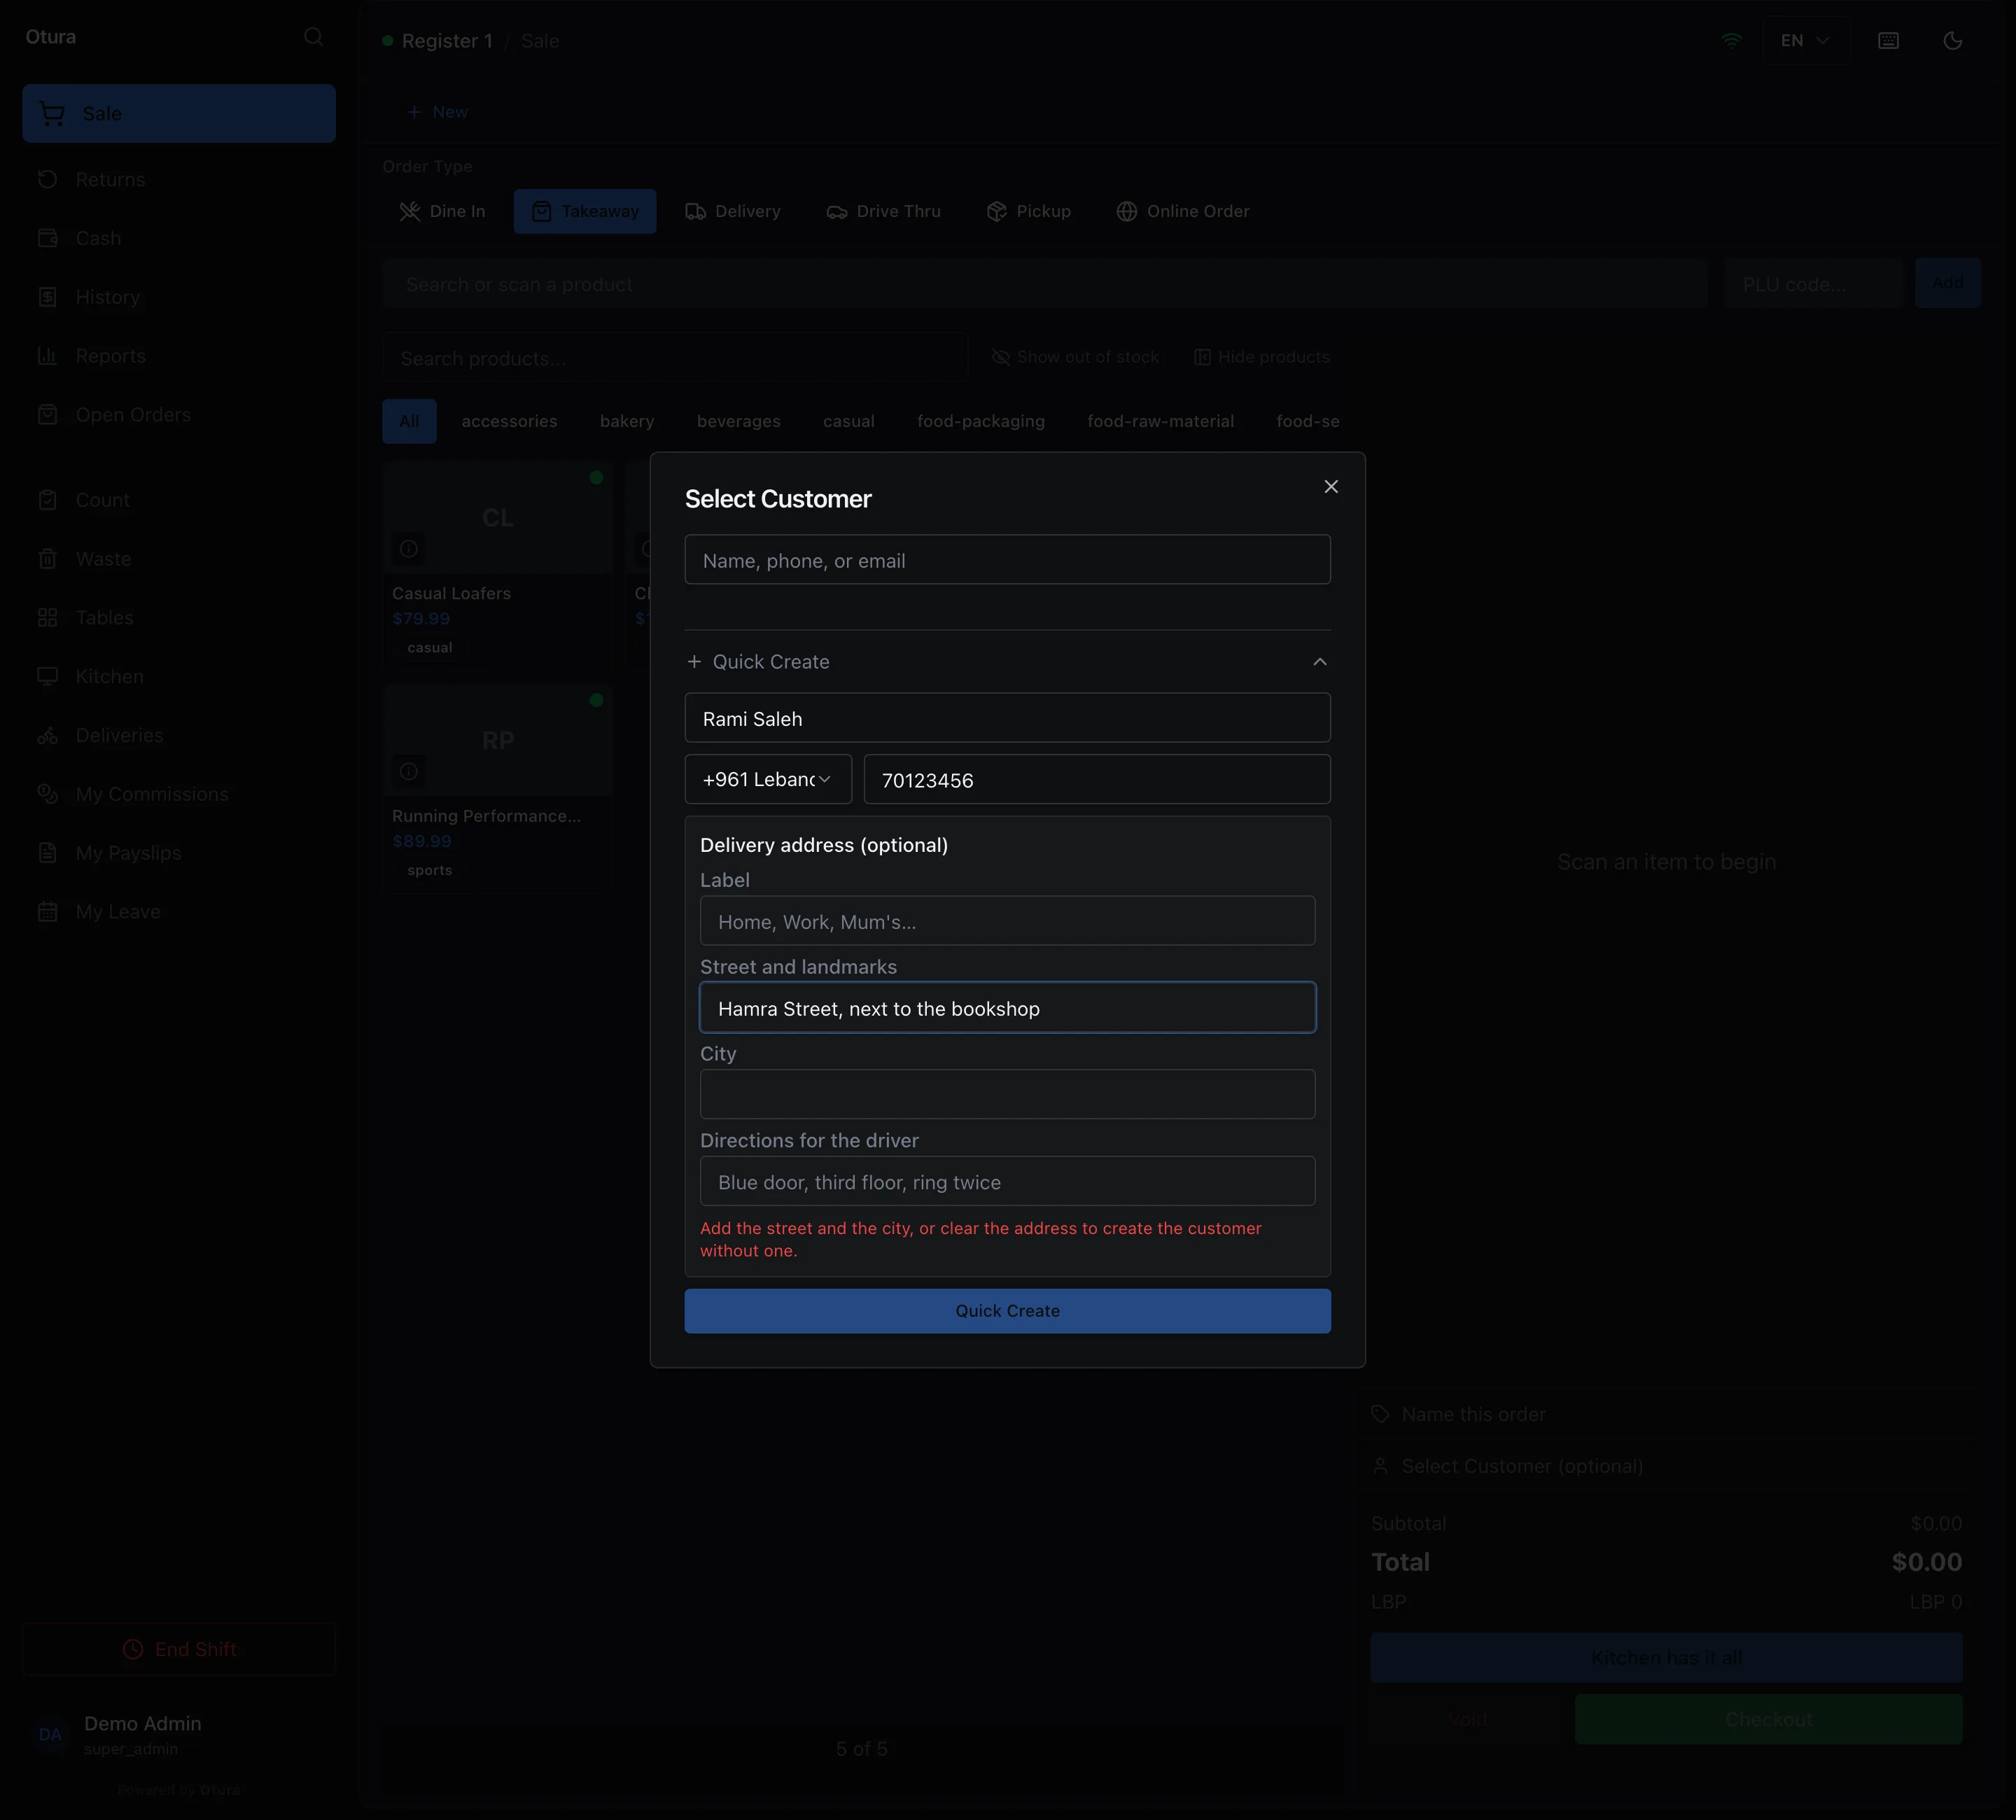Open Reports in the sidebar
Image resolution: width=2016 pixels, height=1820 pixels.
pyautogui.click(x=179, y=356)
